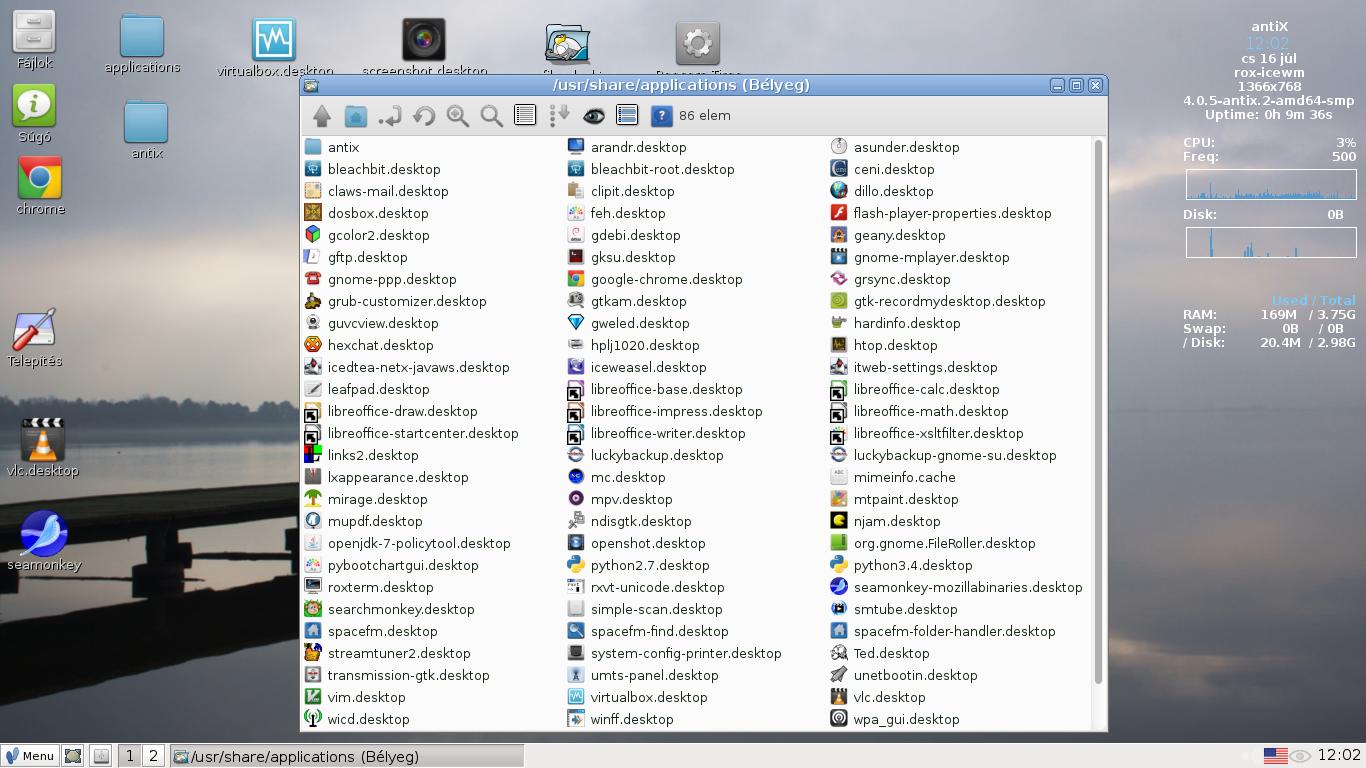This screenshot has width=1366, height=768.
Task: Click the file list vertical scrollbar
Action: (x=1099, y=410)
